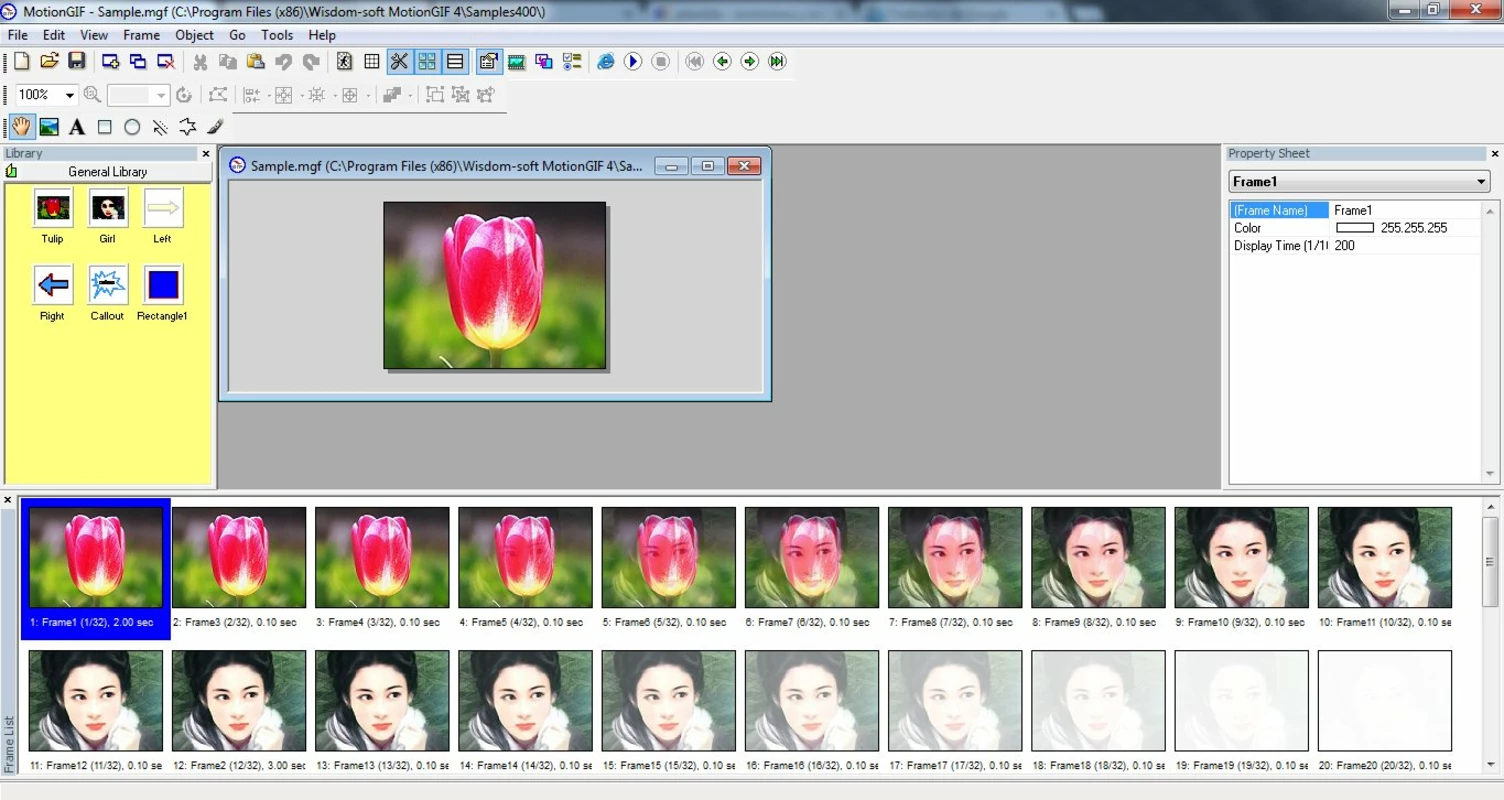This screenshot has height=800, width=1504.
Task: Open the animation wizard icon
Action: click(x=344, y=61)
